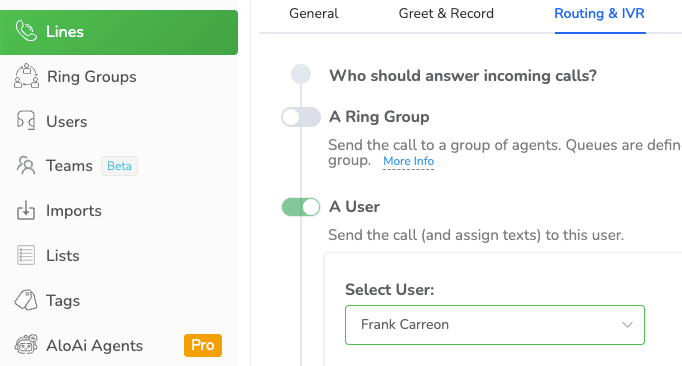The image size is (682, 366).
Task: Open Ring Groups via its icon
Action: coord(26,76)
